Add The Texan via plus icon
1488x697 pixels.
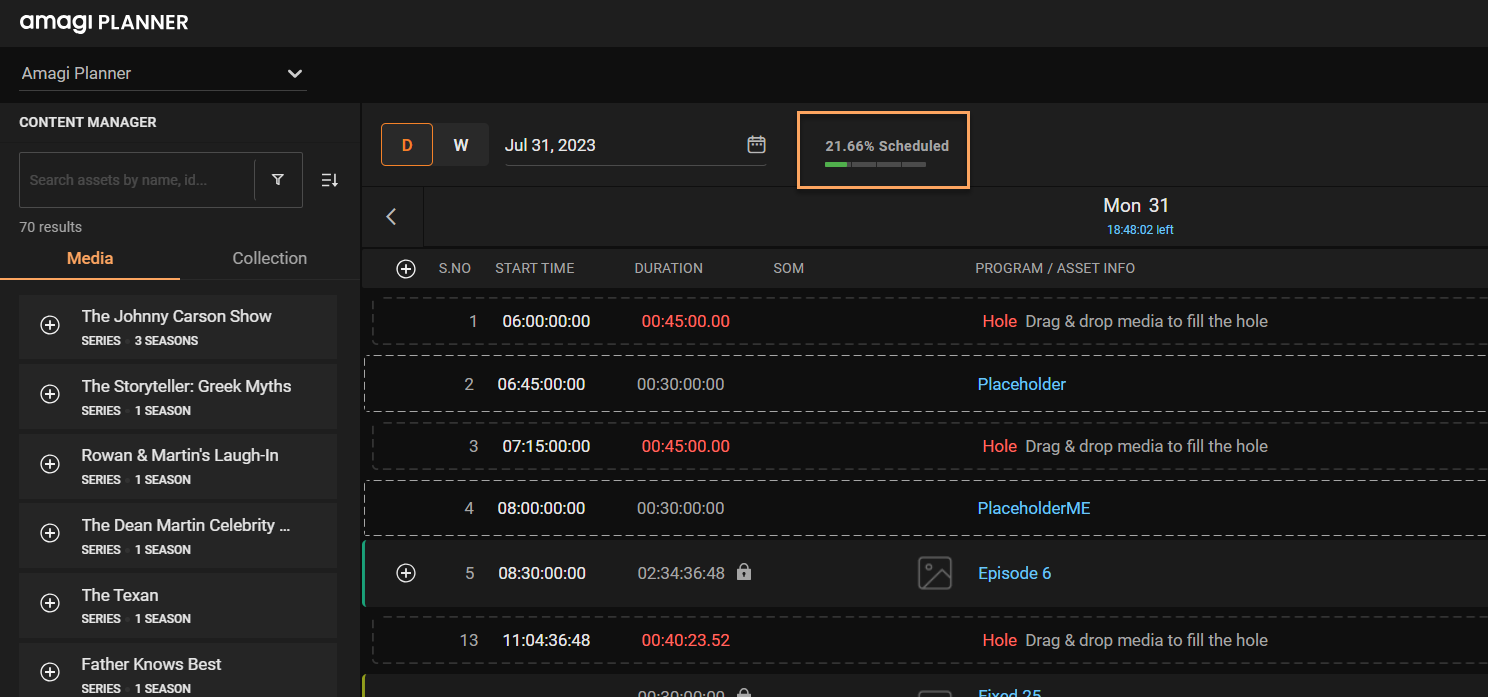50,604
